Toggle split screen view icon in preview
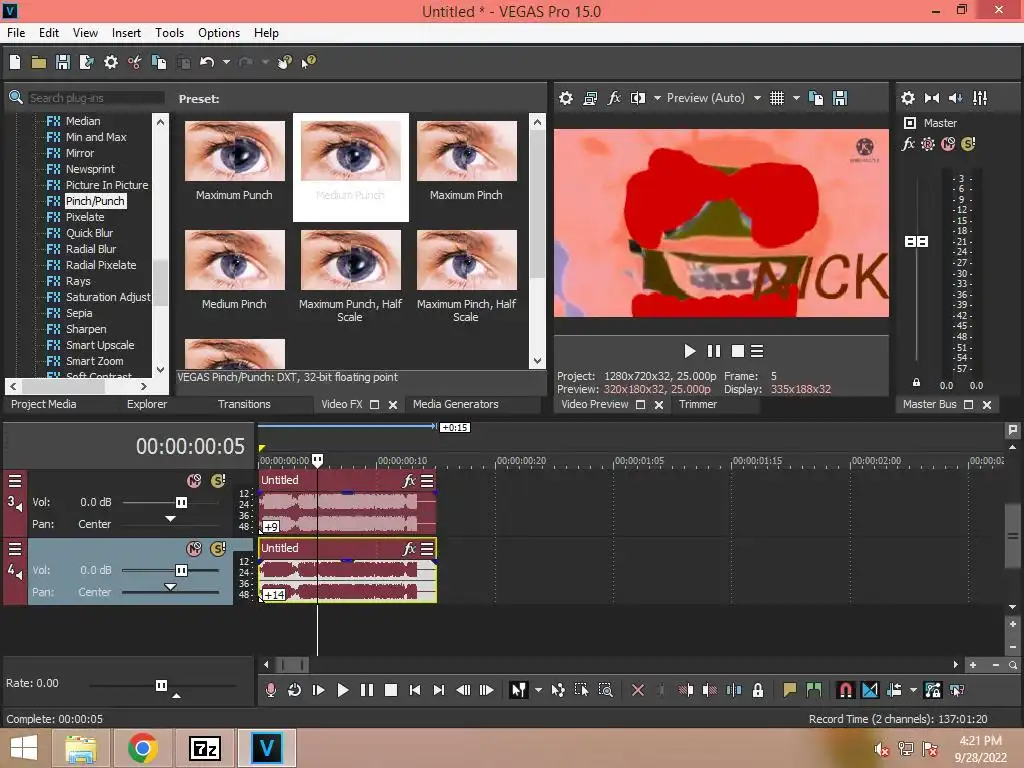Screen dimensions: 1024x768 point(638,98)
